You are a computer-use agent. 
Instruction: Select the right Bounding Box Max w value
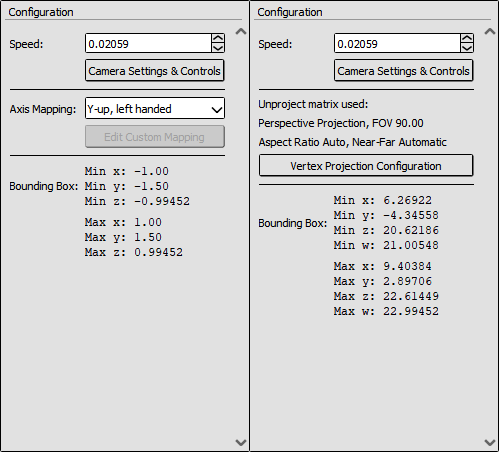411,311
